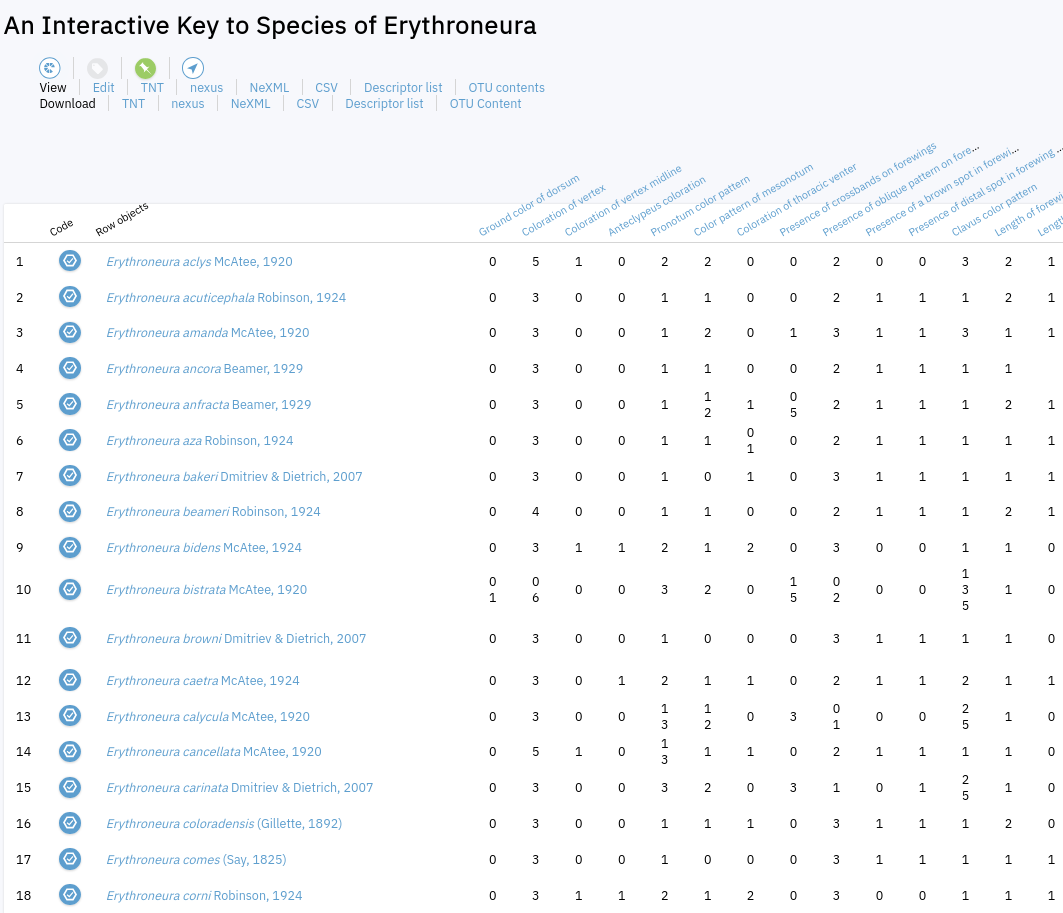Open OTU contents in the View row
This screenshot has width=1063, height=913.
pyautogui.click(x=506, y=88)
